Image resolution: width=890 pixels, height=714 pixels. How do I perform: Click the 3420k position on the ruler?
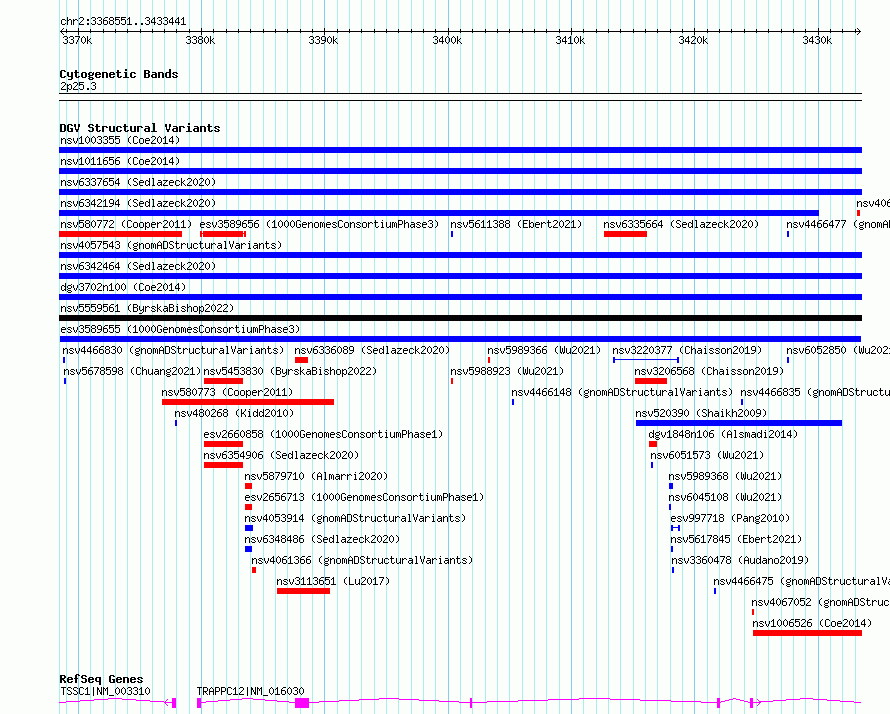693,40
